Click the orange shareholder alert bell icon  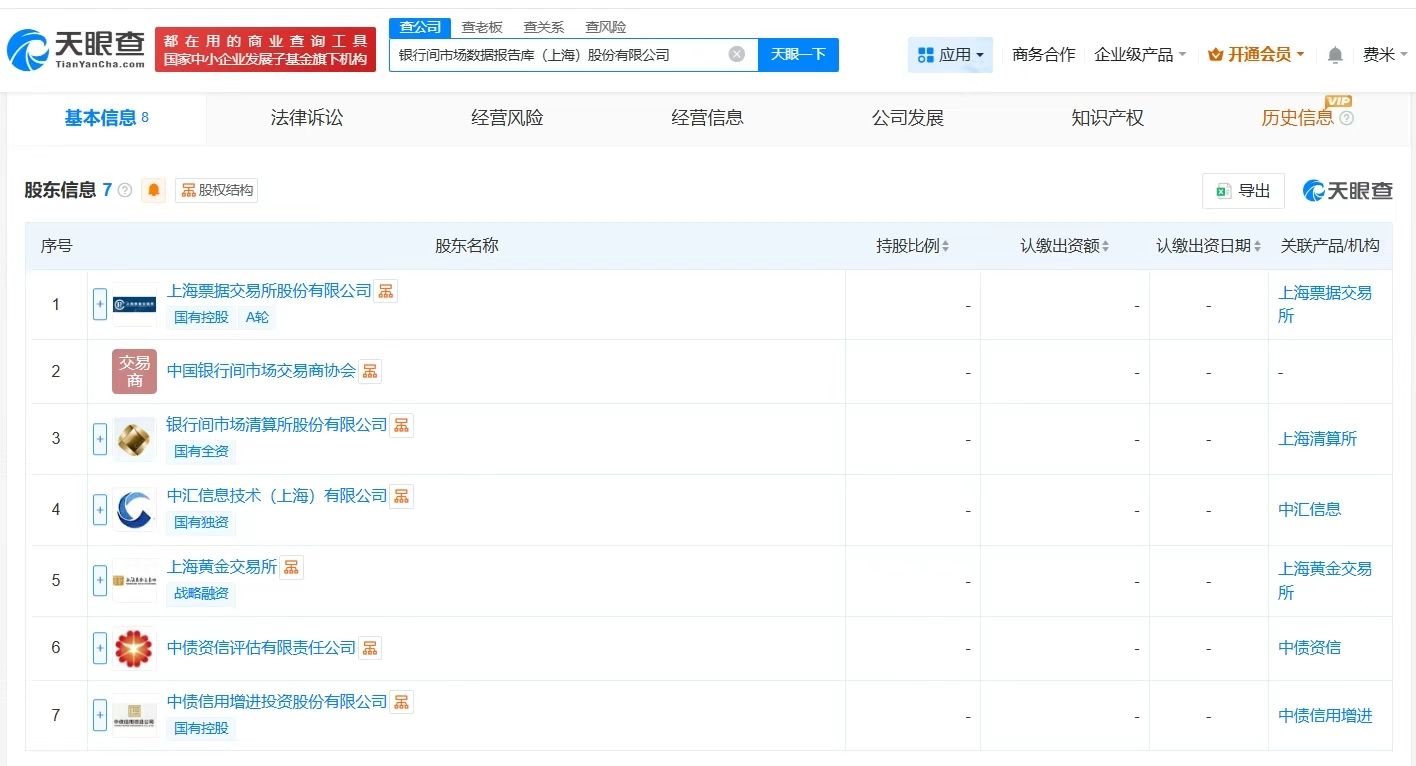point(153,190)
